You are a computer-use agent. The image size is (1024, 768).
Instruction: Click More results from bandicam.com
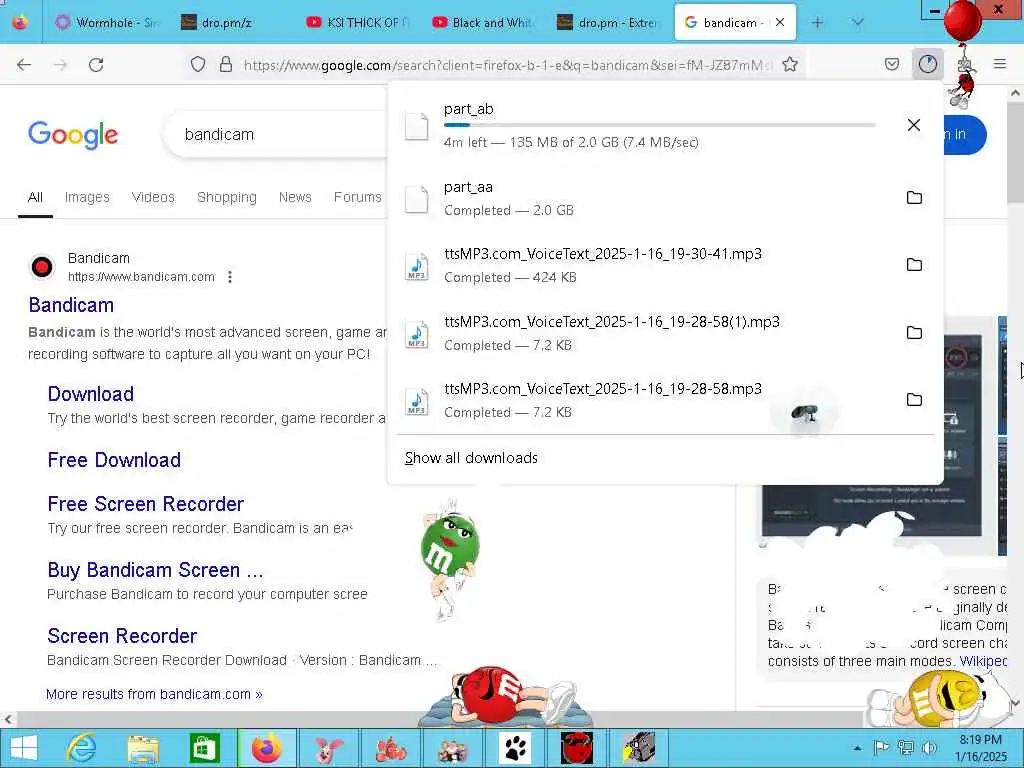[x=154, y=694]
